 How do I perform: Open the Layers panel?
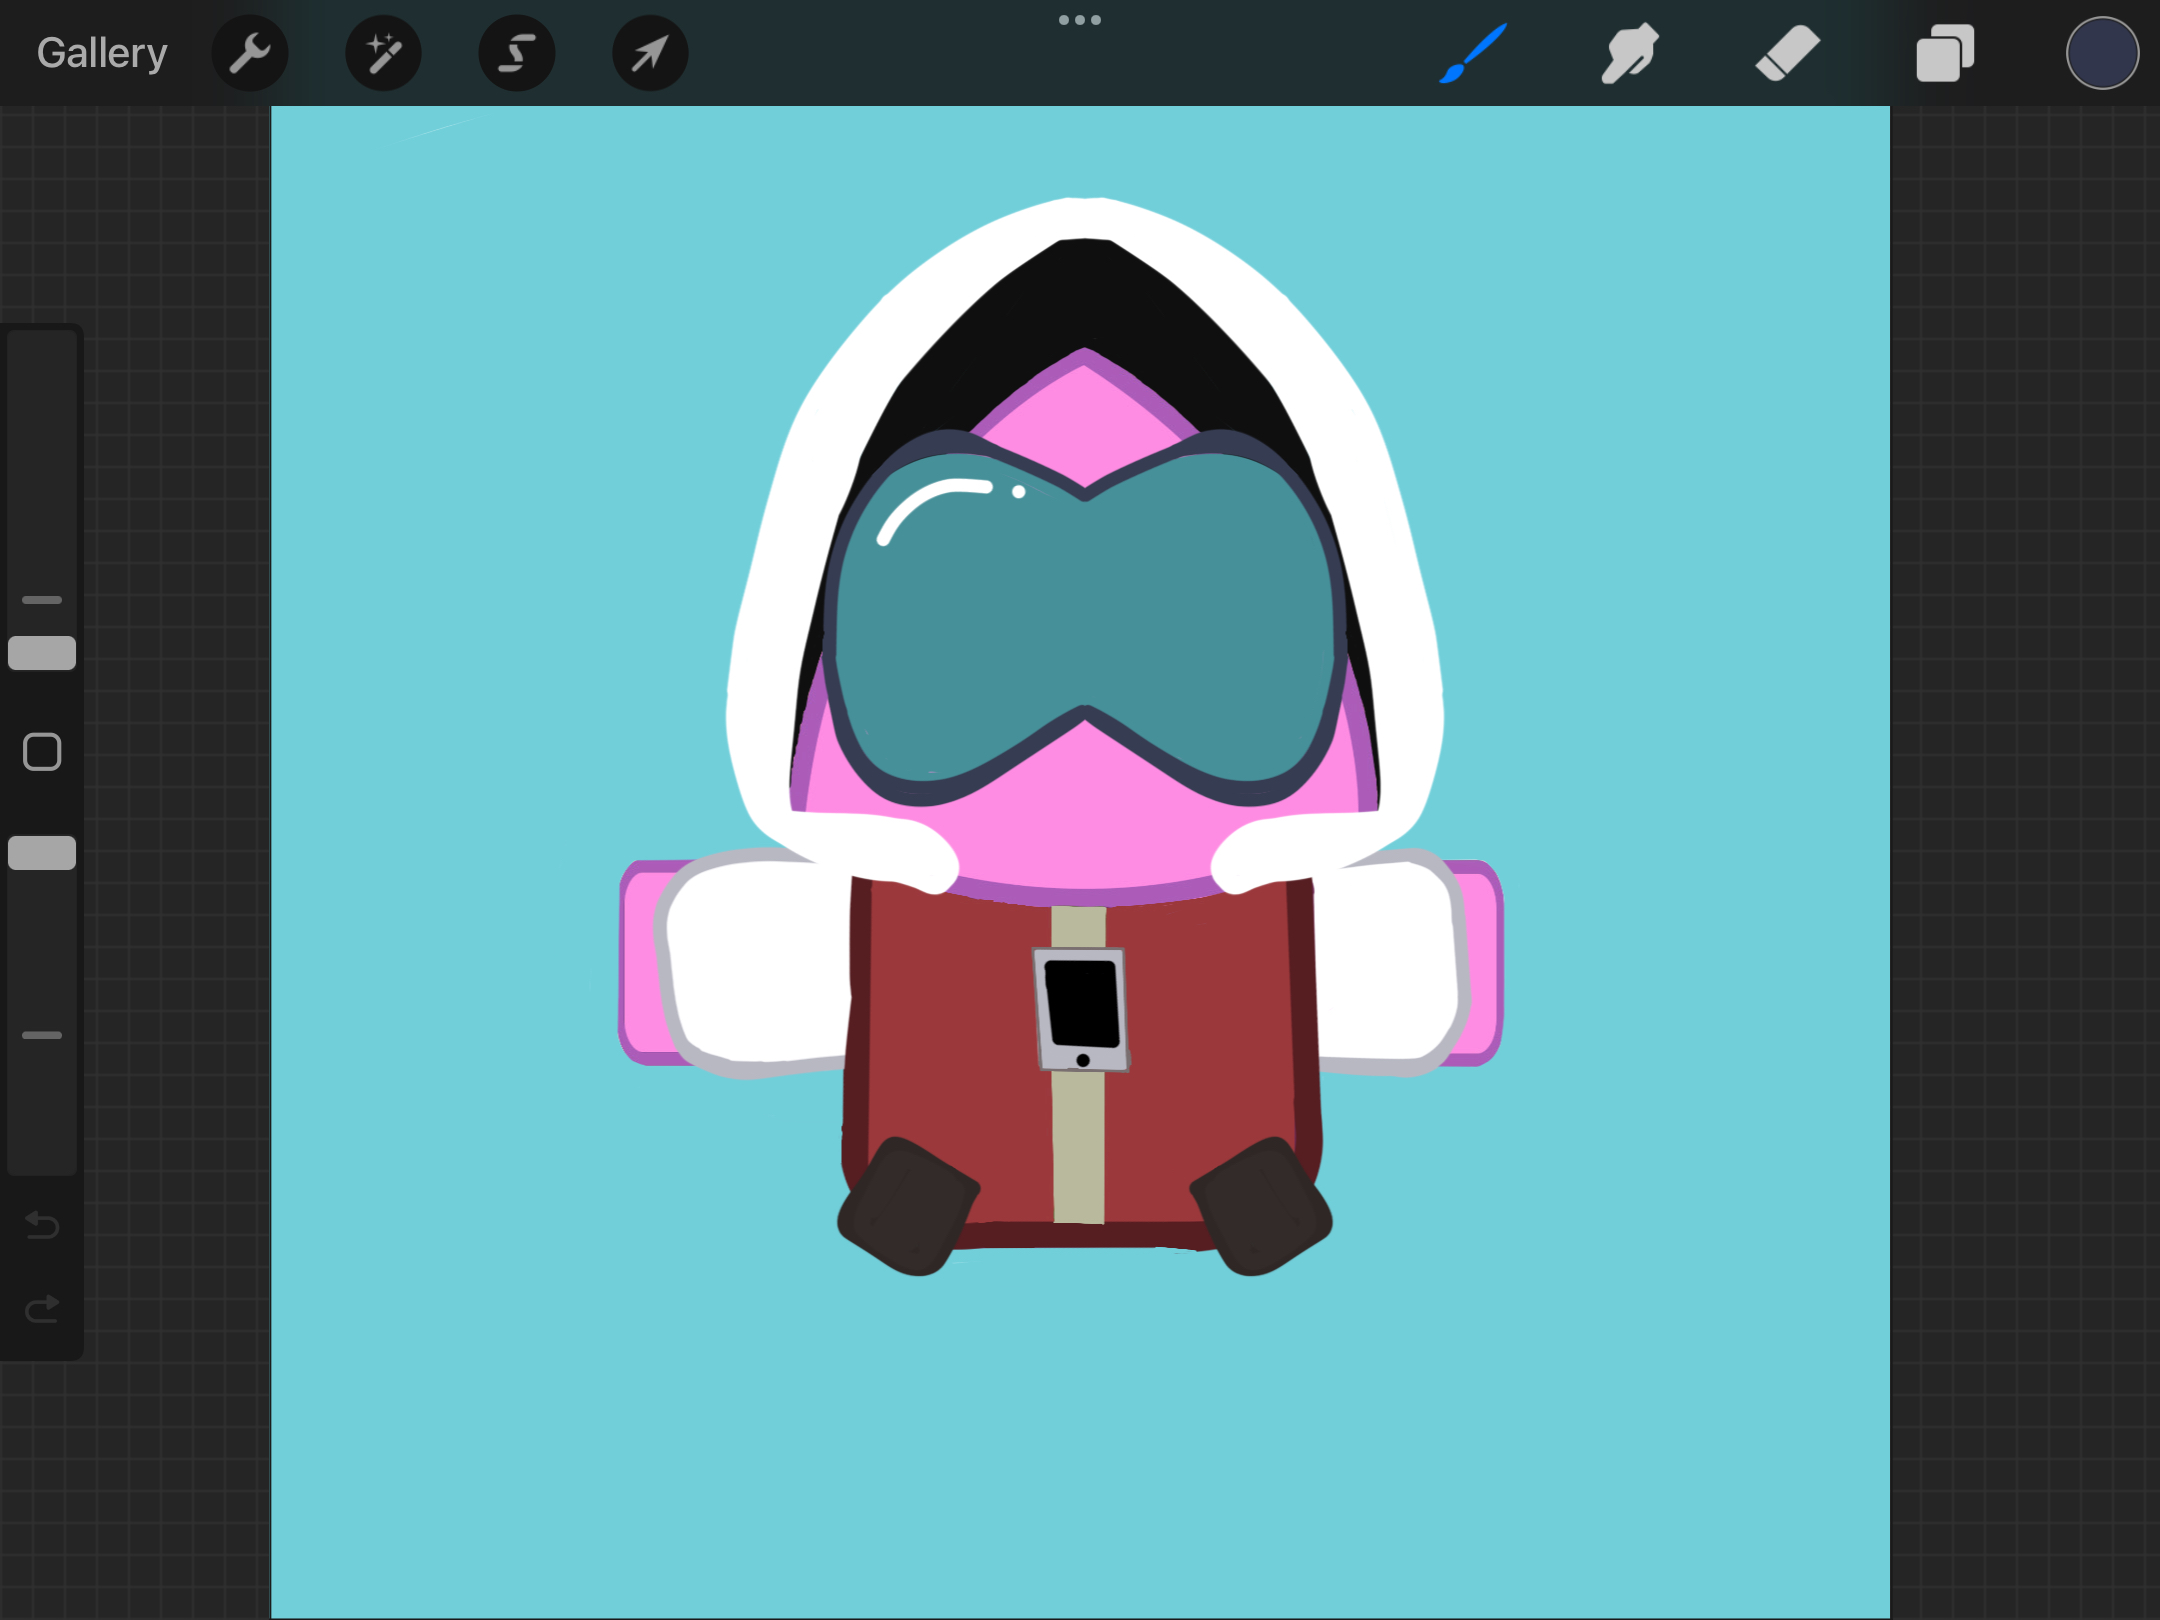pos(1945,53)
